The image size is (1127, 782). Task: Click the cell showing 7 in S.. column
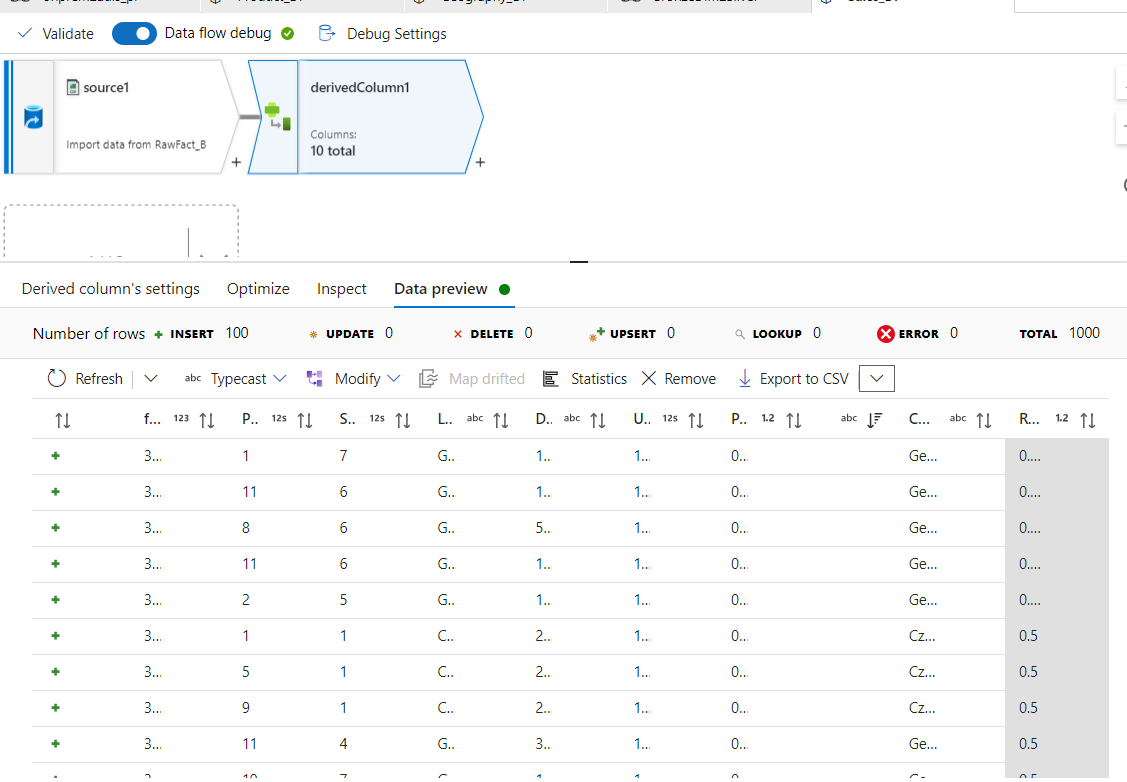(x=344, y=456)
